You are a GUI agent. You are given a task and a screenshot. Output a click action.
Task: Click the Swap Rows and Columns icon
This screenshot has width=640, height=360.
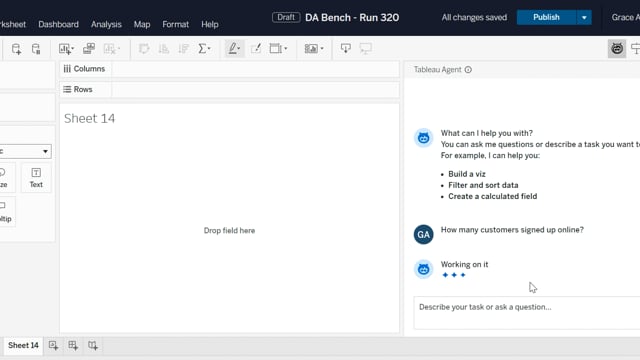[x=144, y=49]
